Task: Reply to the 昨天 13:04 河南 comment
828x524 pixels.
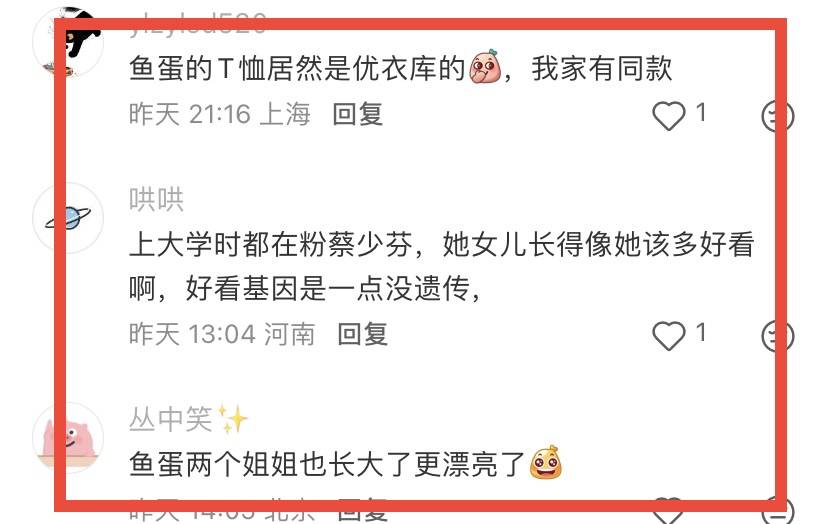Action: point(362,334)
